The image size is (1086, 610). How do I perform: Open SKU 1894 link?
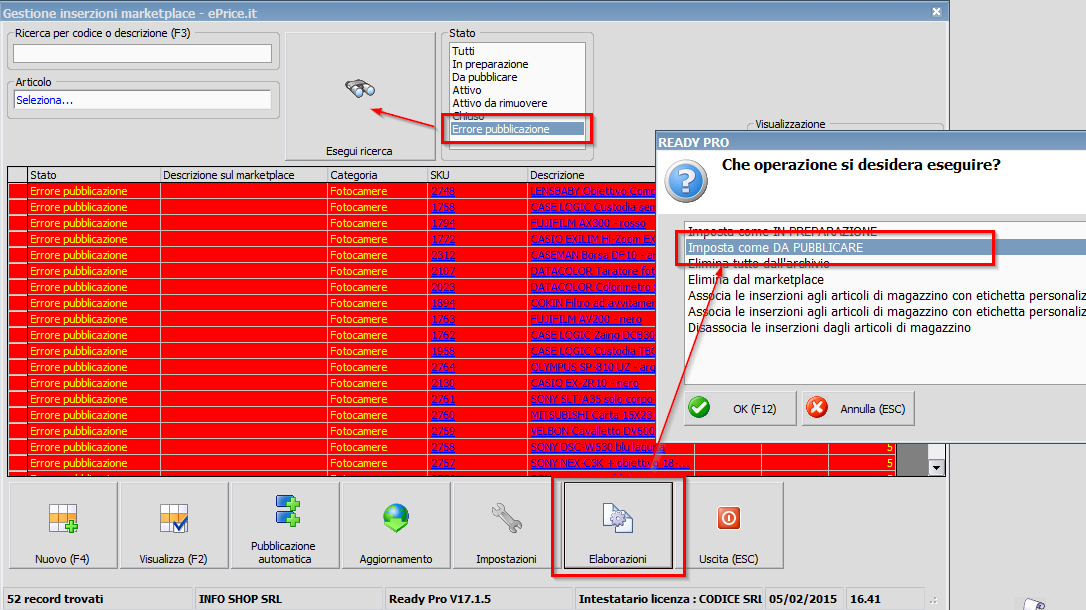(443, 303)
